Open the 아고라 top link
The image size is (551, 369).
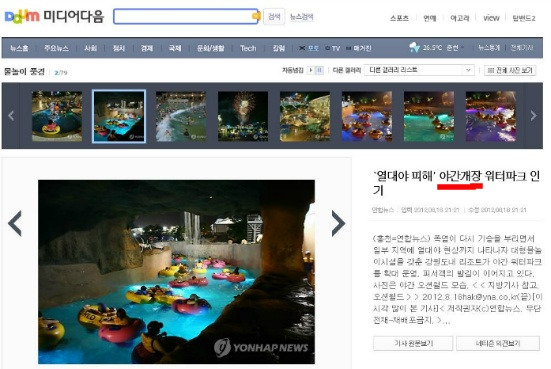pos(460,18)
